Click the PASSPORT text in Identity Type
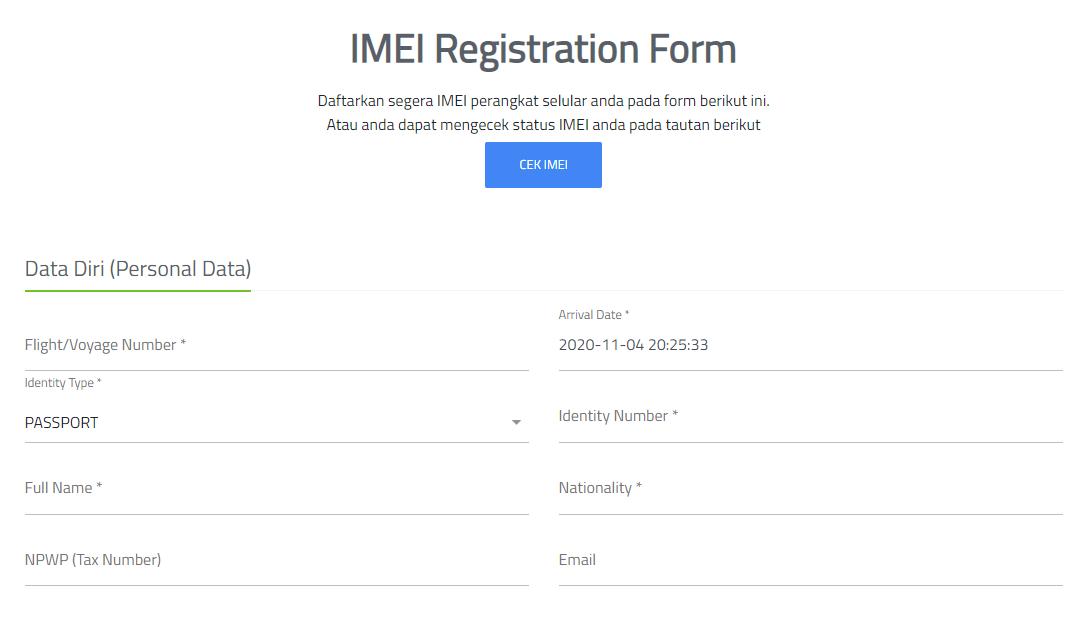 (61, 422)
